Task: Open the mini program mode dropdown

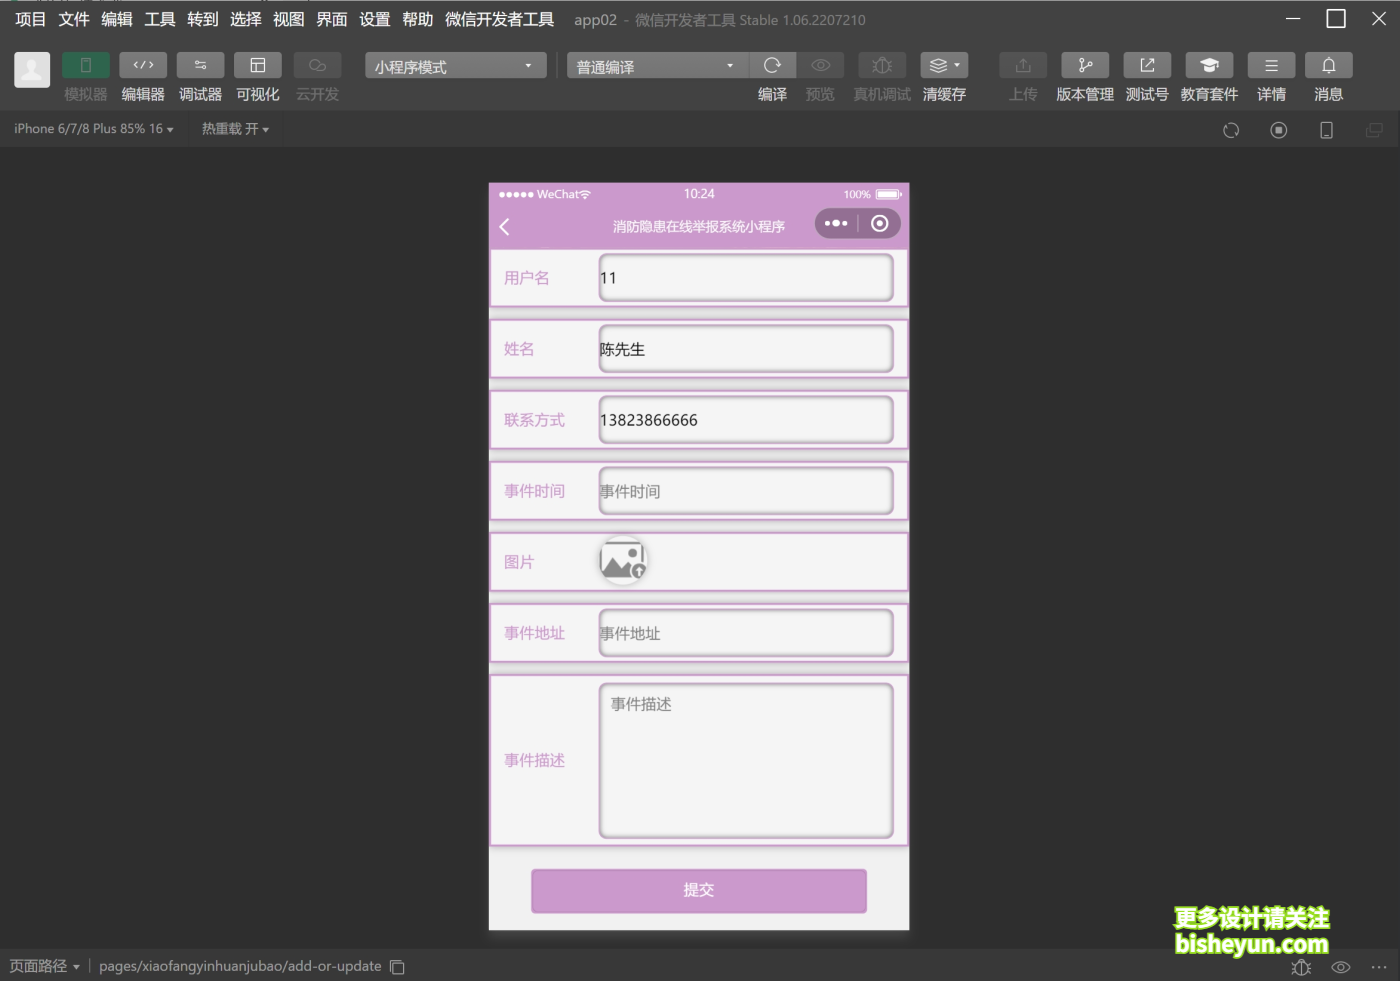Action: (455, 66)
